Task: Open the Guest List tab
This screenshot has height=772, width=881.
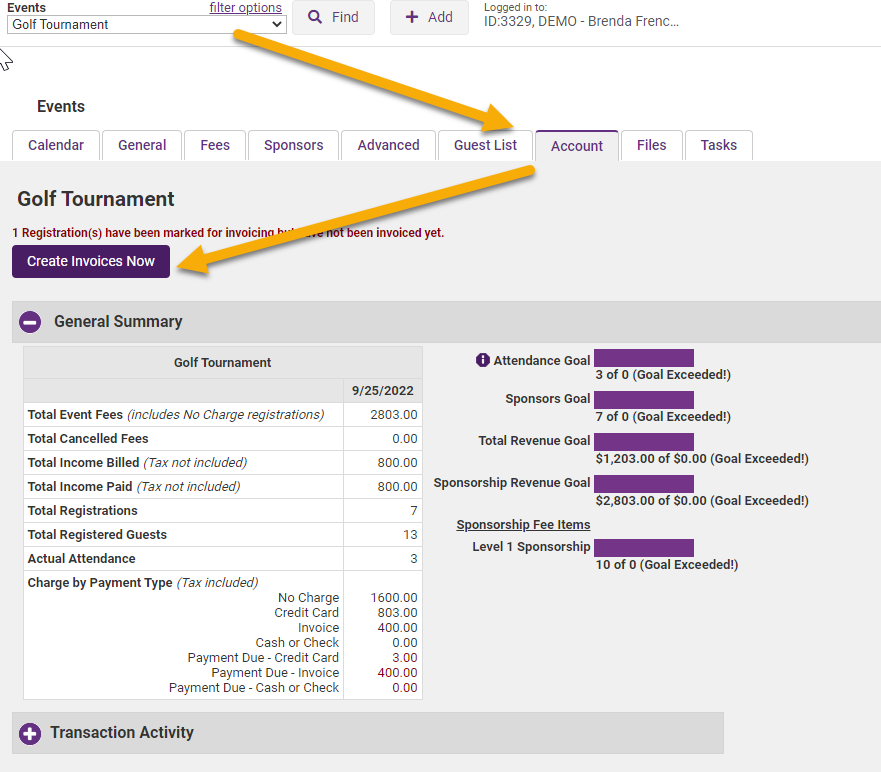Action: (x=485, y=145)
